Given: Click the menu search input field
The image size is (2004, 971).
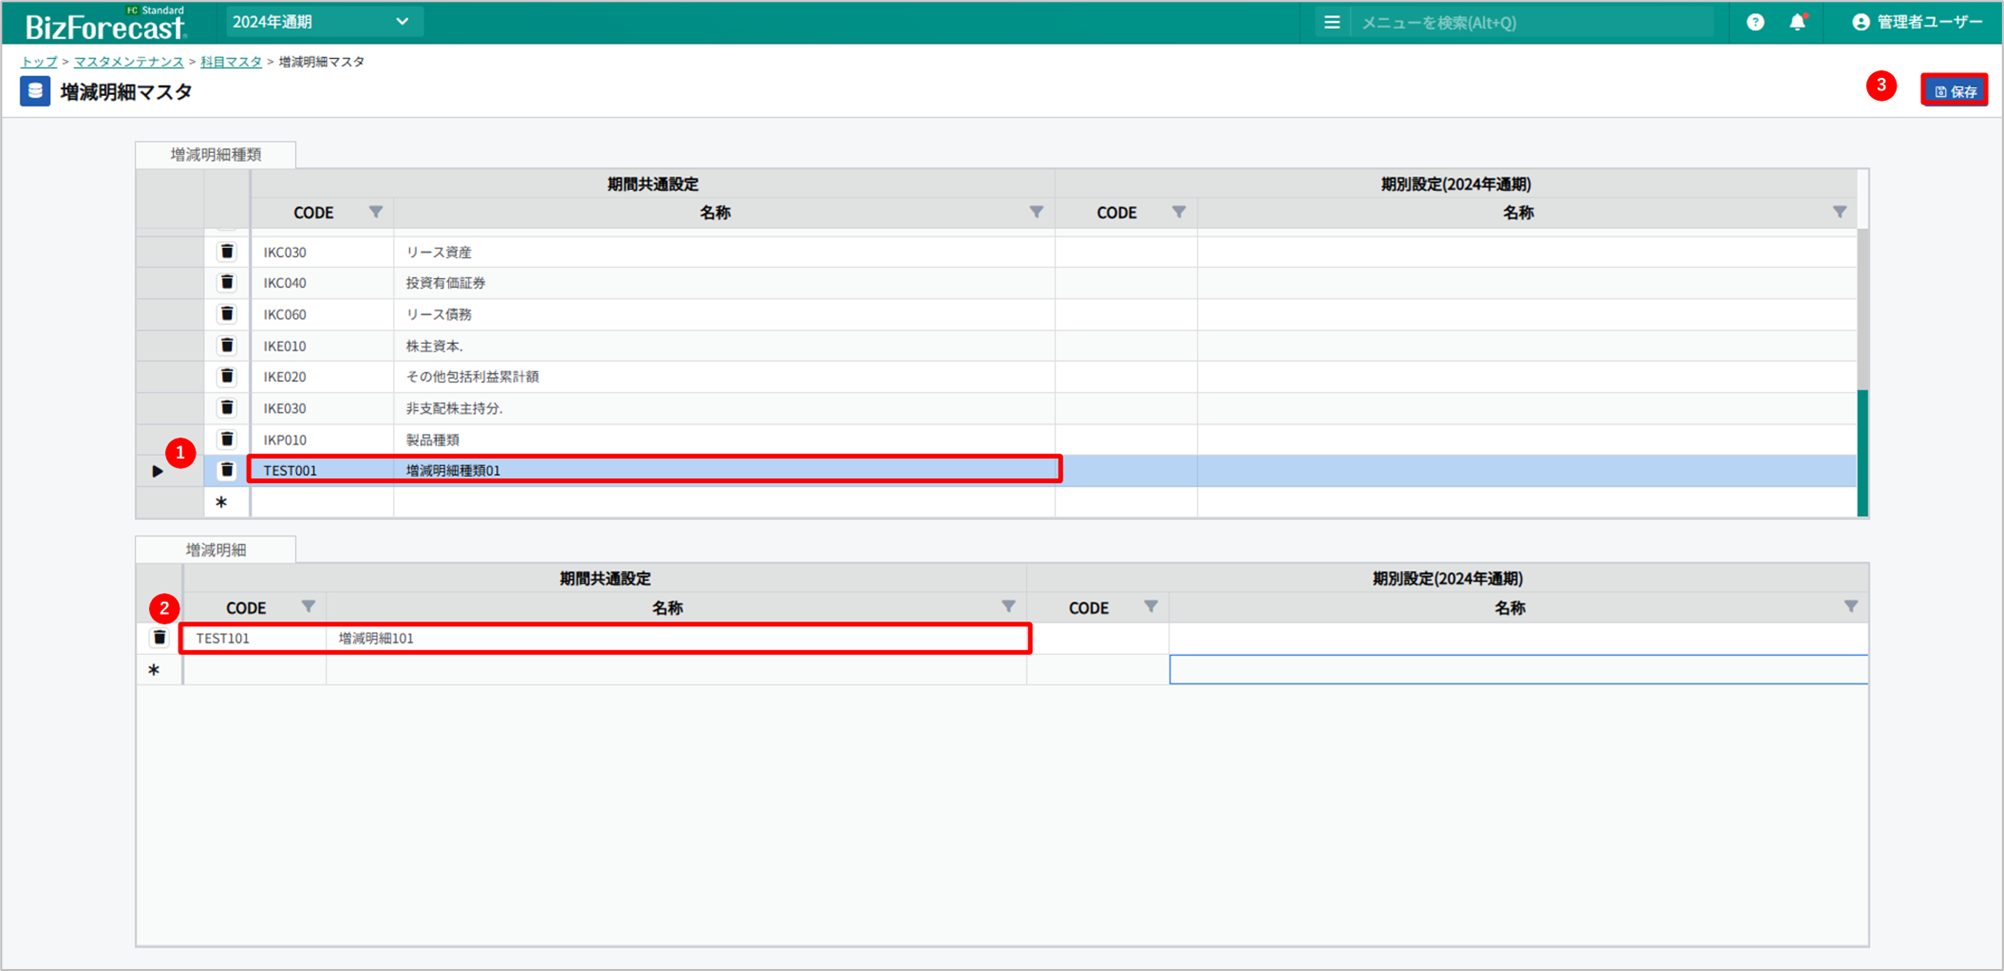Looking at the screenshot, I should [x=1530, y=22].
